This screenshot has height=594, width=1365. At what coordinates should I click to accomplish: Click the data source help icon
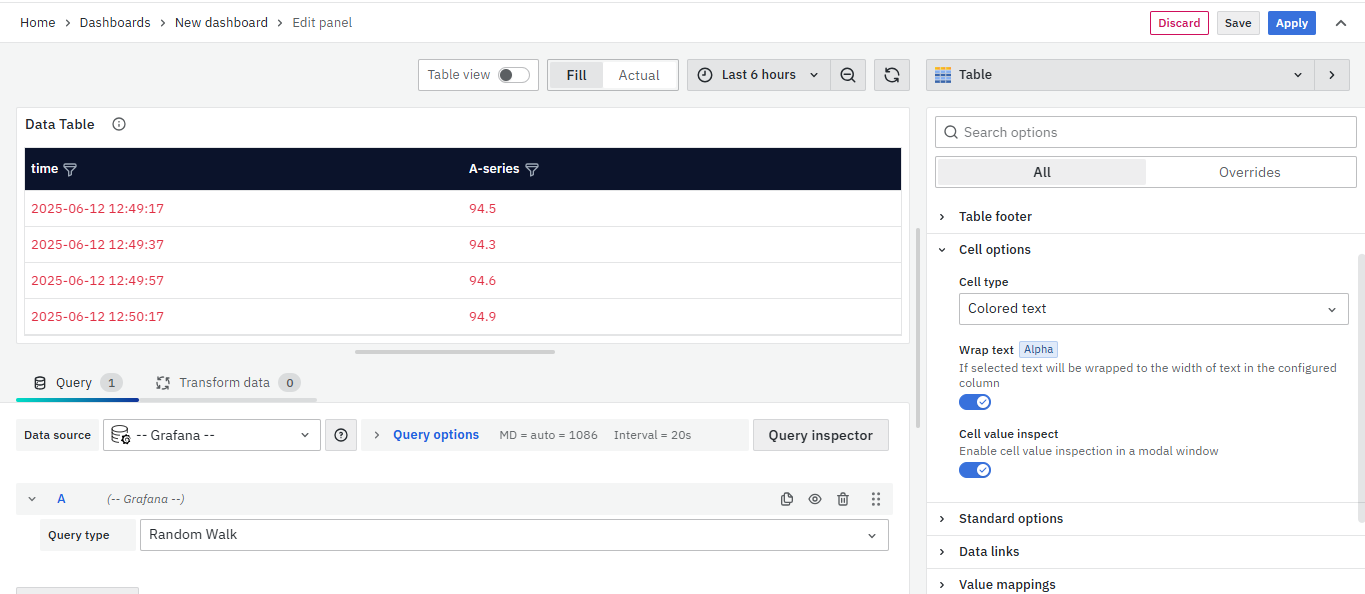pyautogui.click(x=341, y=435)
